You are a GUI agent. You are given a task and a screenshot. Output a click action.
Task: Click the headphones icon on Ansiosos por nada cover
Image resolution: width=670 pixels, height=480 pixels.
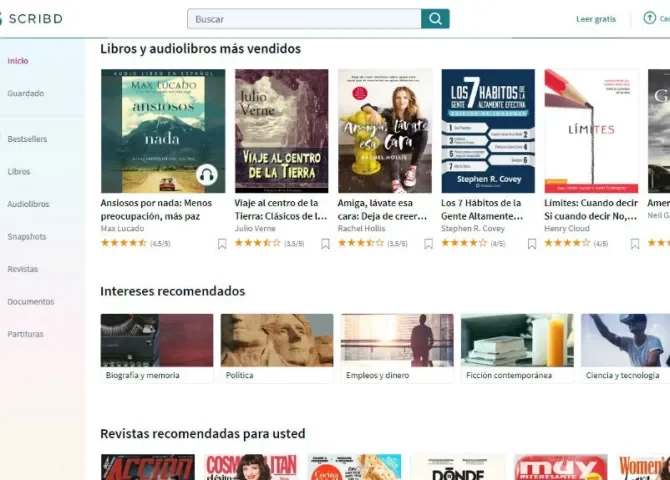coord(207,174)
